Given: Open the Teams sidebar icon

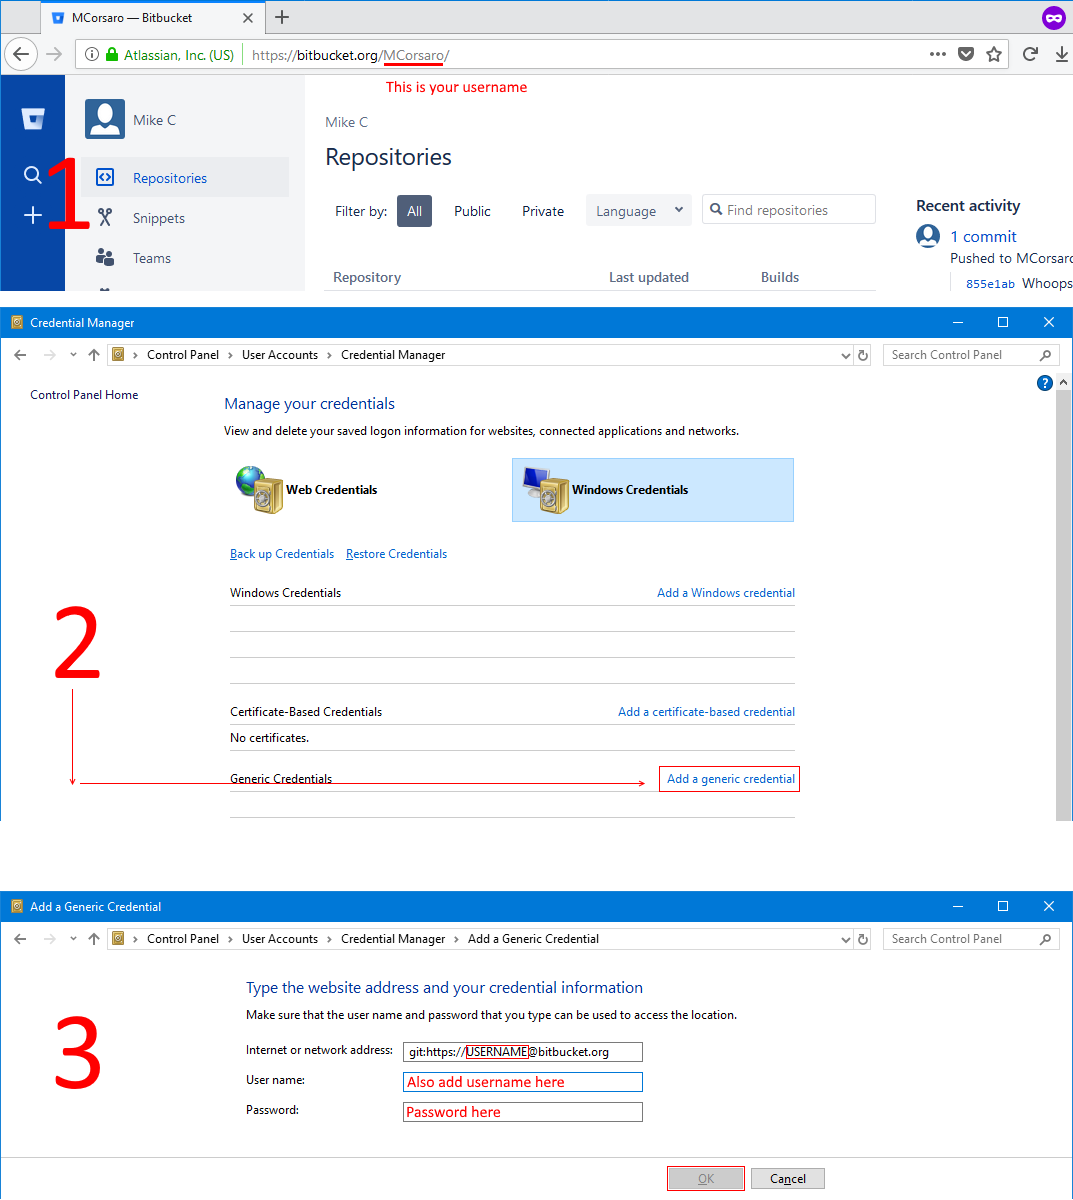Looking at the screenshot, I should tap(105, 257).
